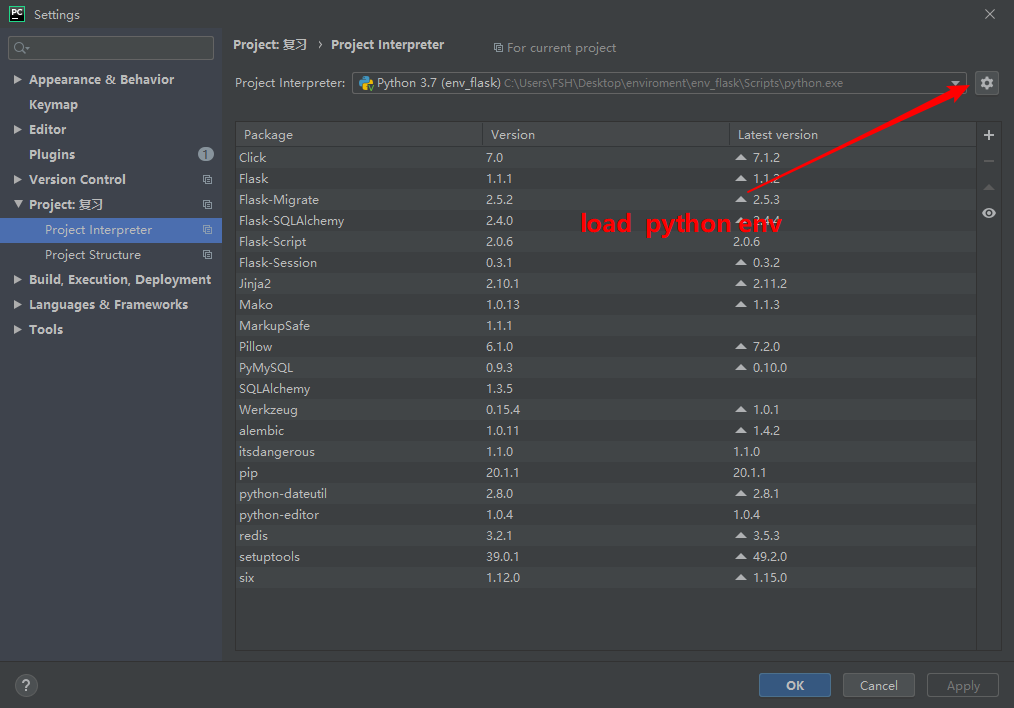Open the interpreter gear settings menu
The width and height of the screenshot is (1014, 708).
986,83
